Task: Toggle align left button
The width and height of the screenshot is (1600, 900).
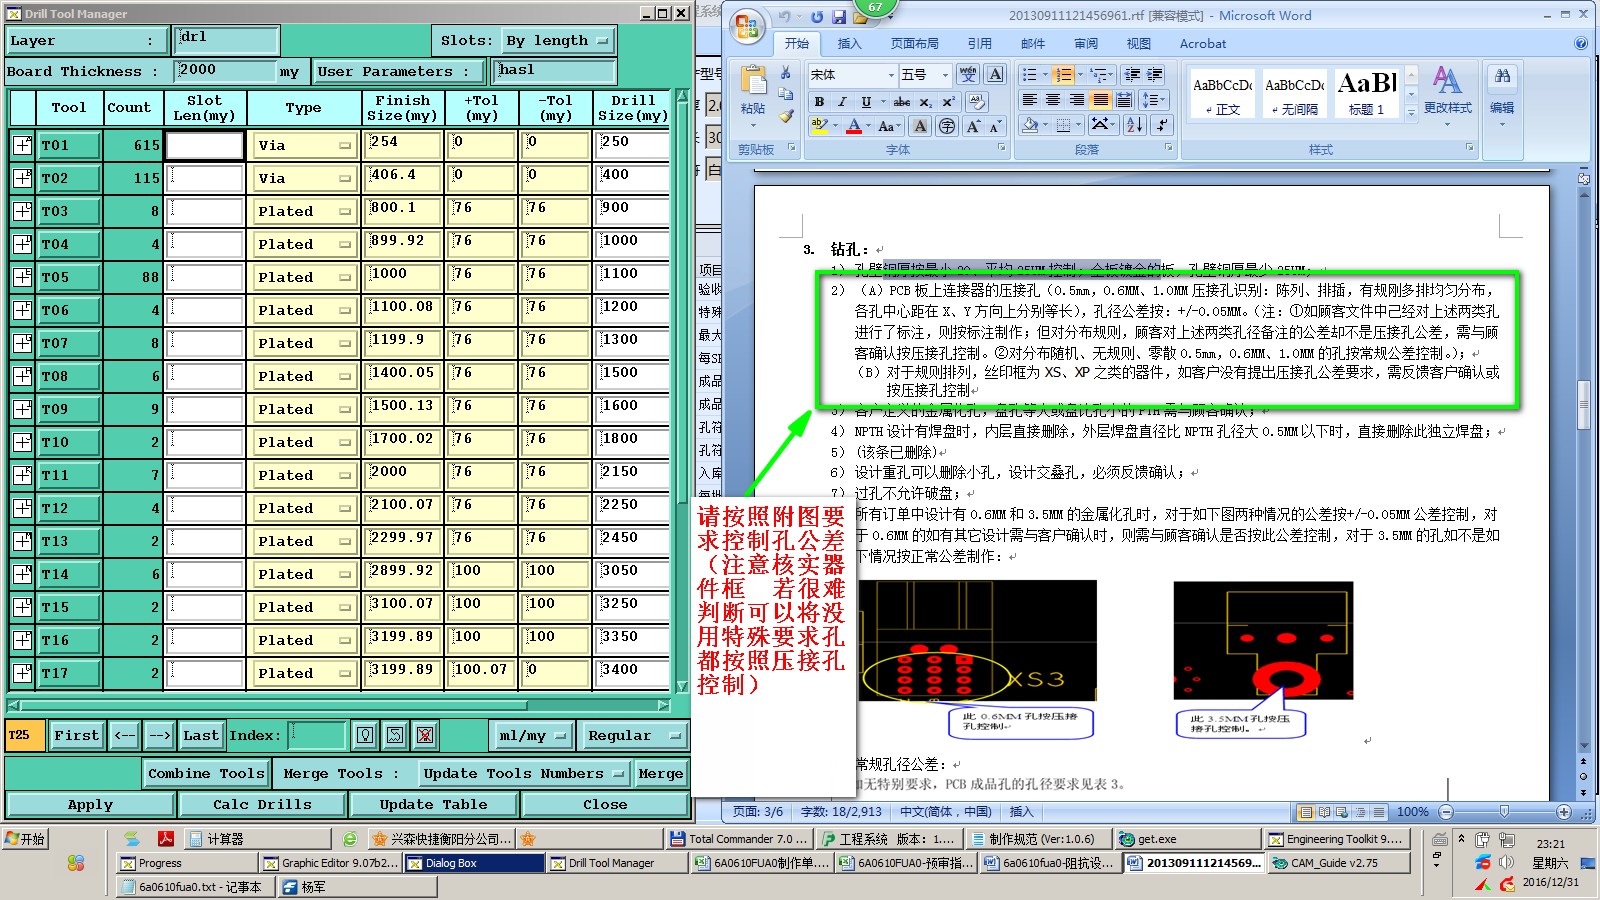Action: [x=1029, y=100]
